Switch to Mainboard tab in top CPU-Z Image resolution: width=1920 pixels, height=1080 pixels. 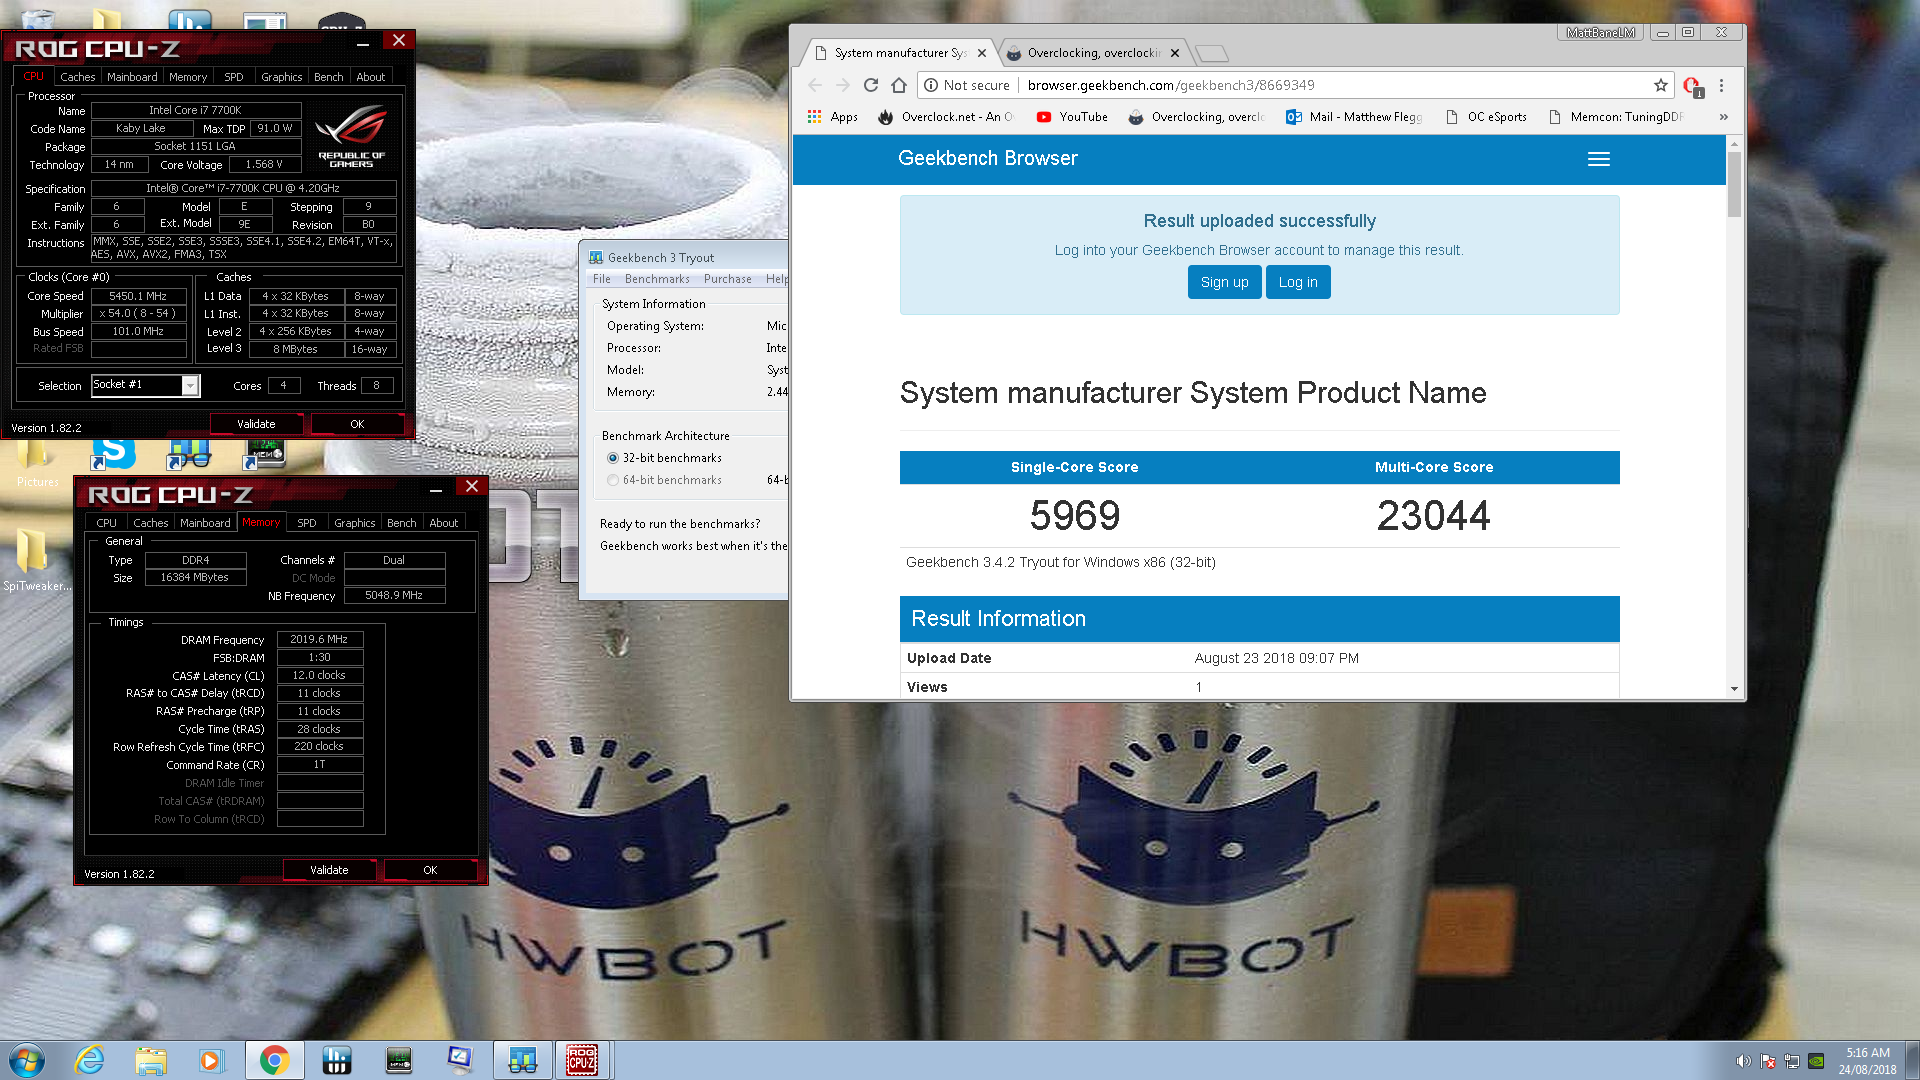132,77
